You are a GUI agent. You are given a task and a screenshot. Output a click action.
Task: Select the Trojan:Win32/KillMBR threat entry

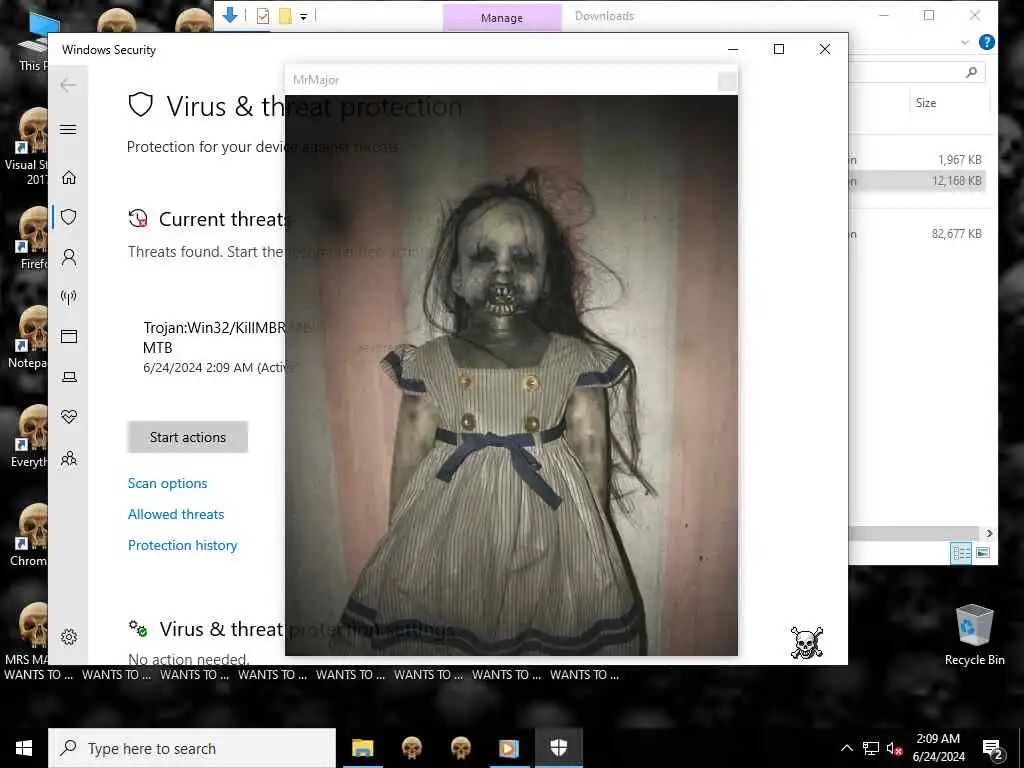coord(213,347)
